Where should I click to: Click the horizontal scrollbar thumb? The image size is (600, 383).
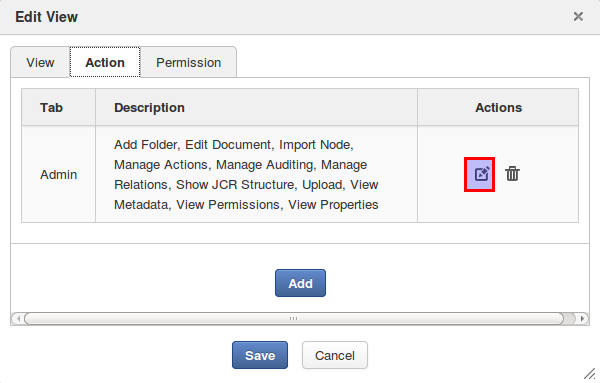(293, 318)
